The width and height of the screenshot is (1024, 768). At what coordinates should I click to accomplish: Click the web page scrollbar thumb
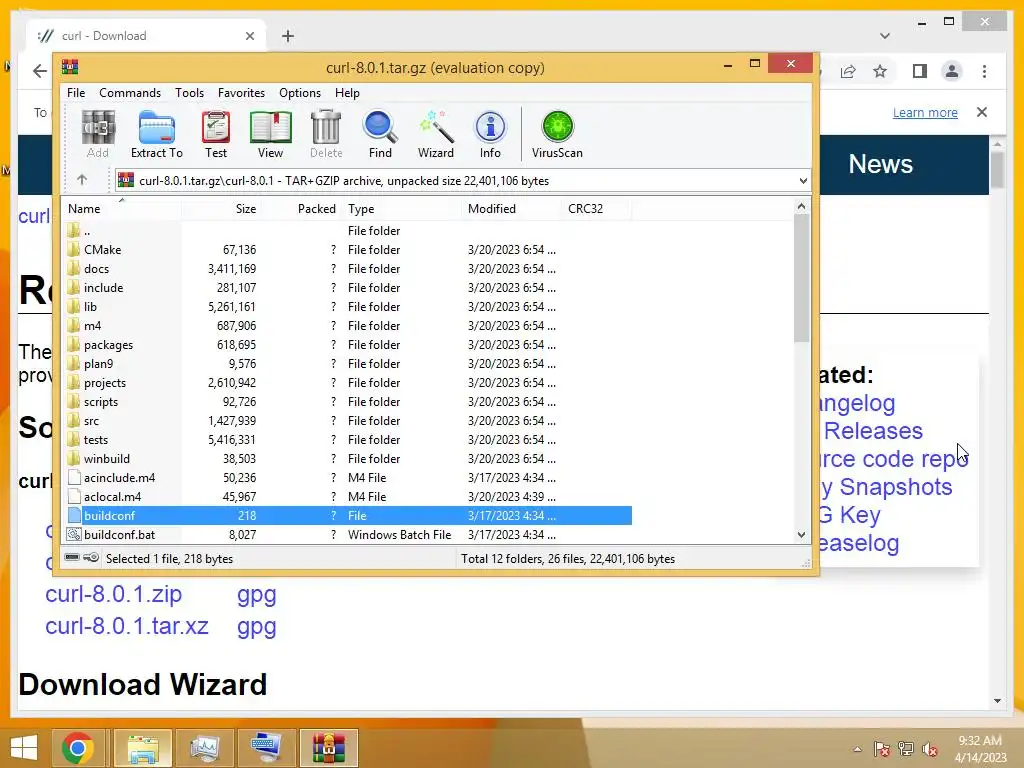997,170
